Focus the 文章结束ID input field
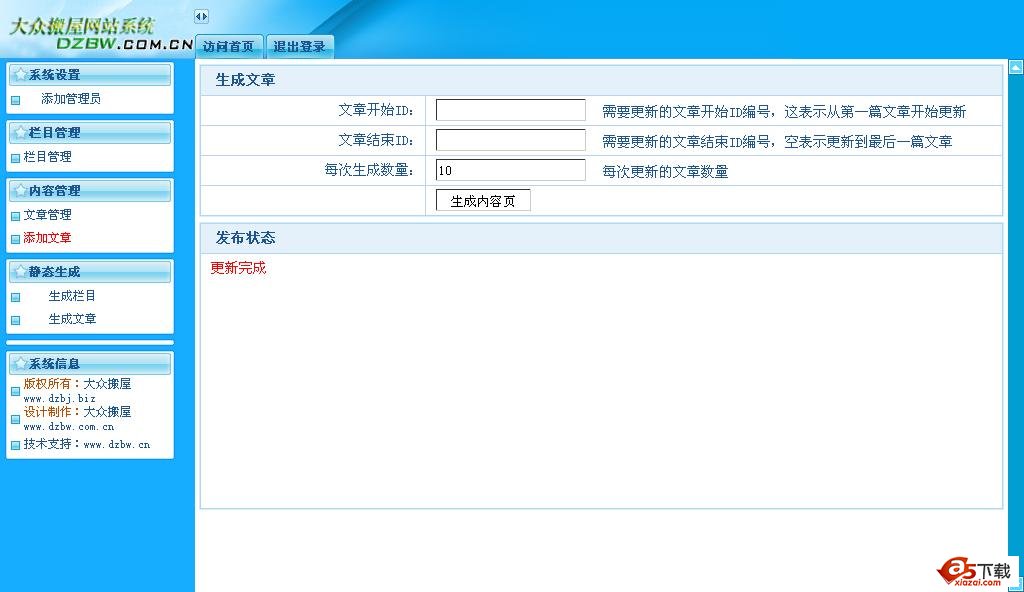This screenshot has height=592, width=1024. (510, 140)
